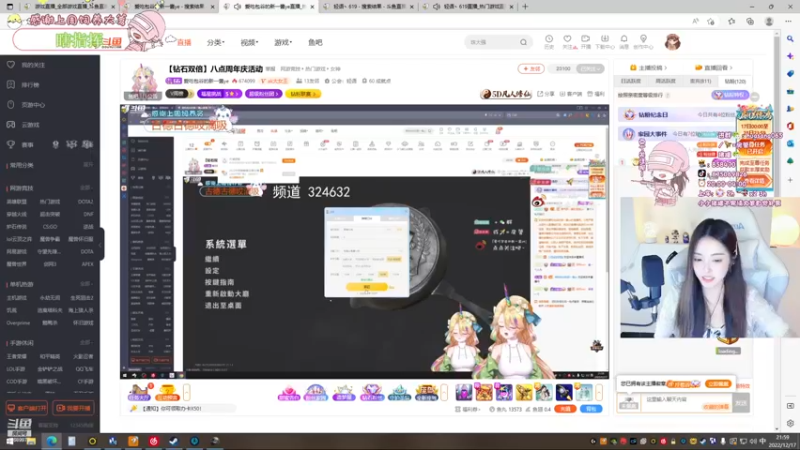The width and height of the screenshot is (800, 450).
Task: Switch to the 周活跃度 tab
Action: point(665,81)
